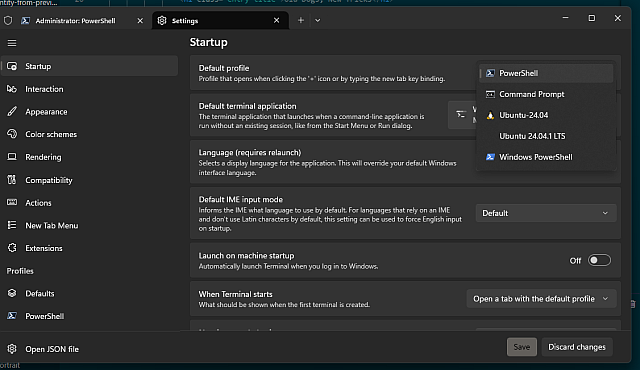Go to Interaction settings page
The height and width of the screenshot is (370, 640).
click(x=89, y=89)
